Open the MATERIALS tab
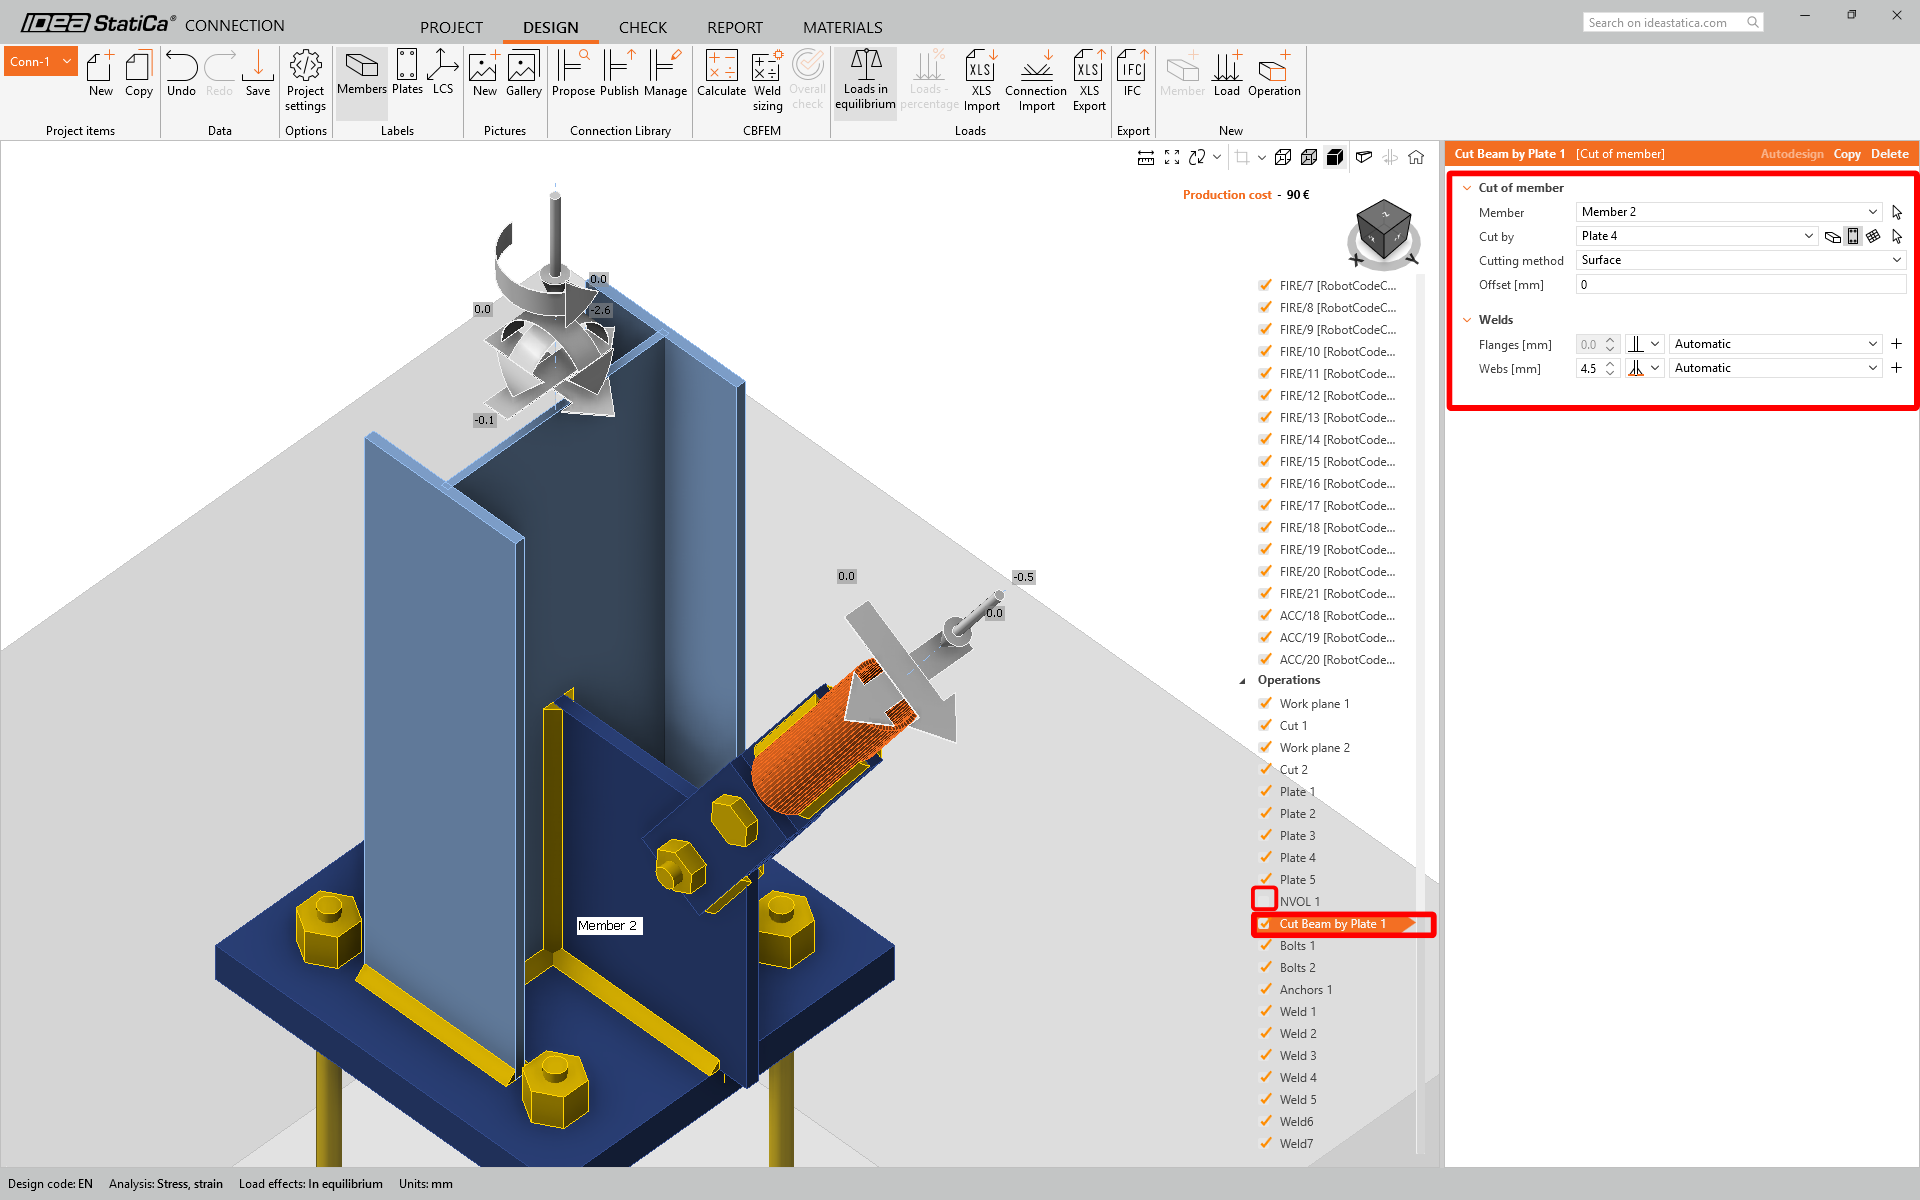Screen dimensions: 1920x1200 coord(842,27)
